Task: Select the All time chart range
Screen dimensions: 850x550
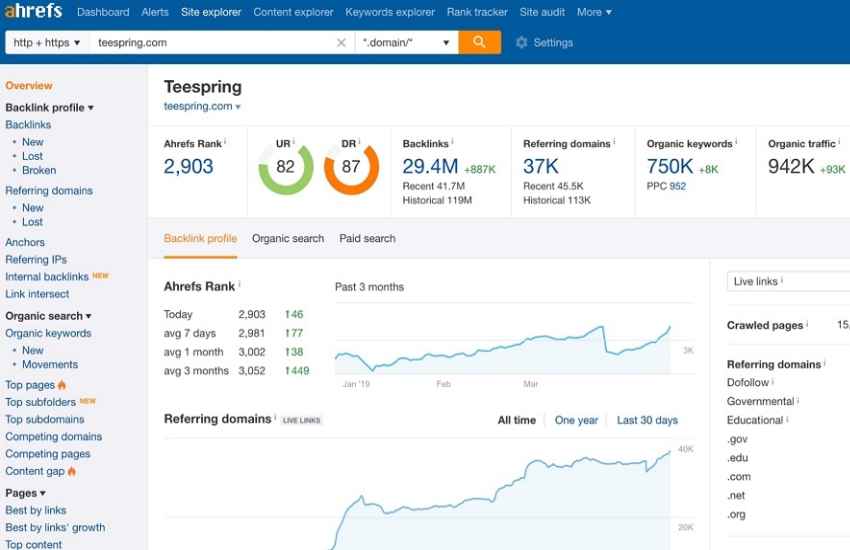Action: [x=516, y=420]
